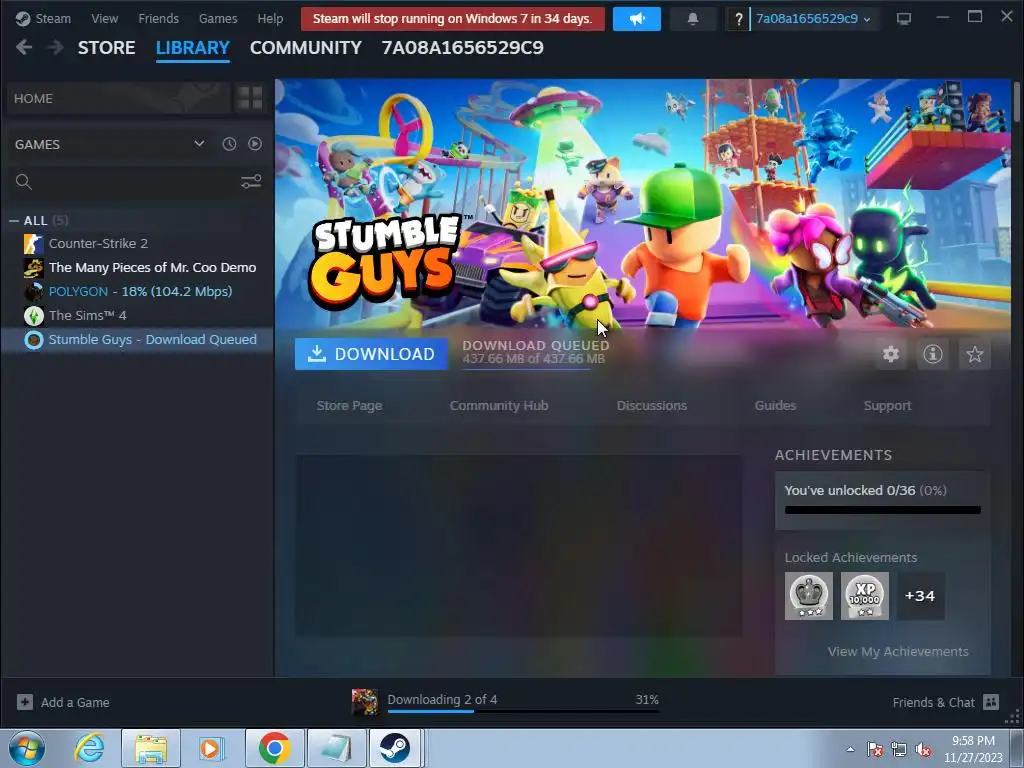Click the Mr. Coo Demo game icon
1024x768 pixels.
(x=34, y=268)
